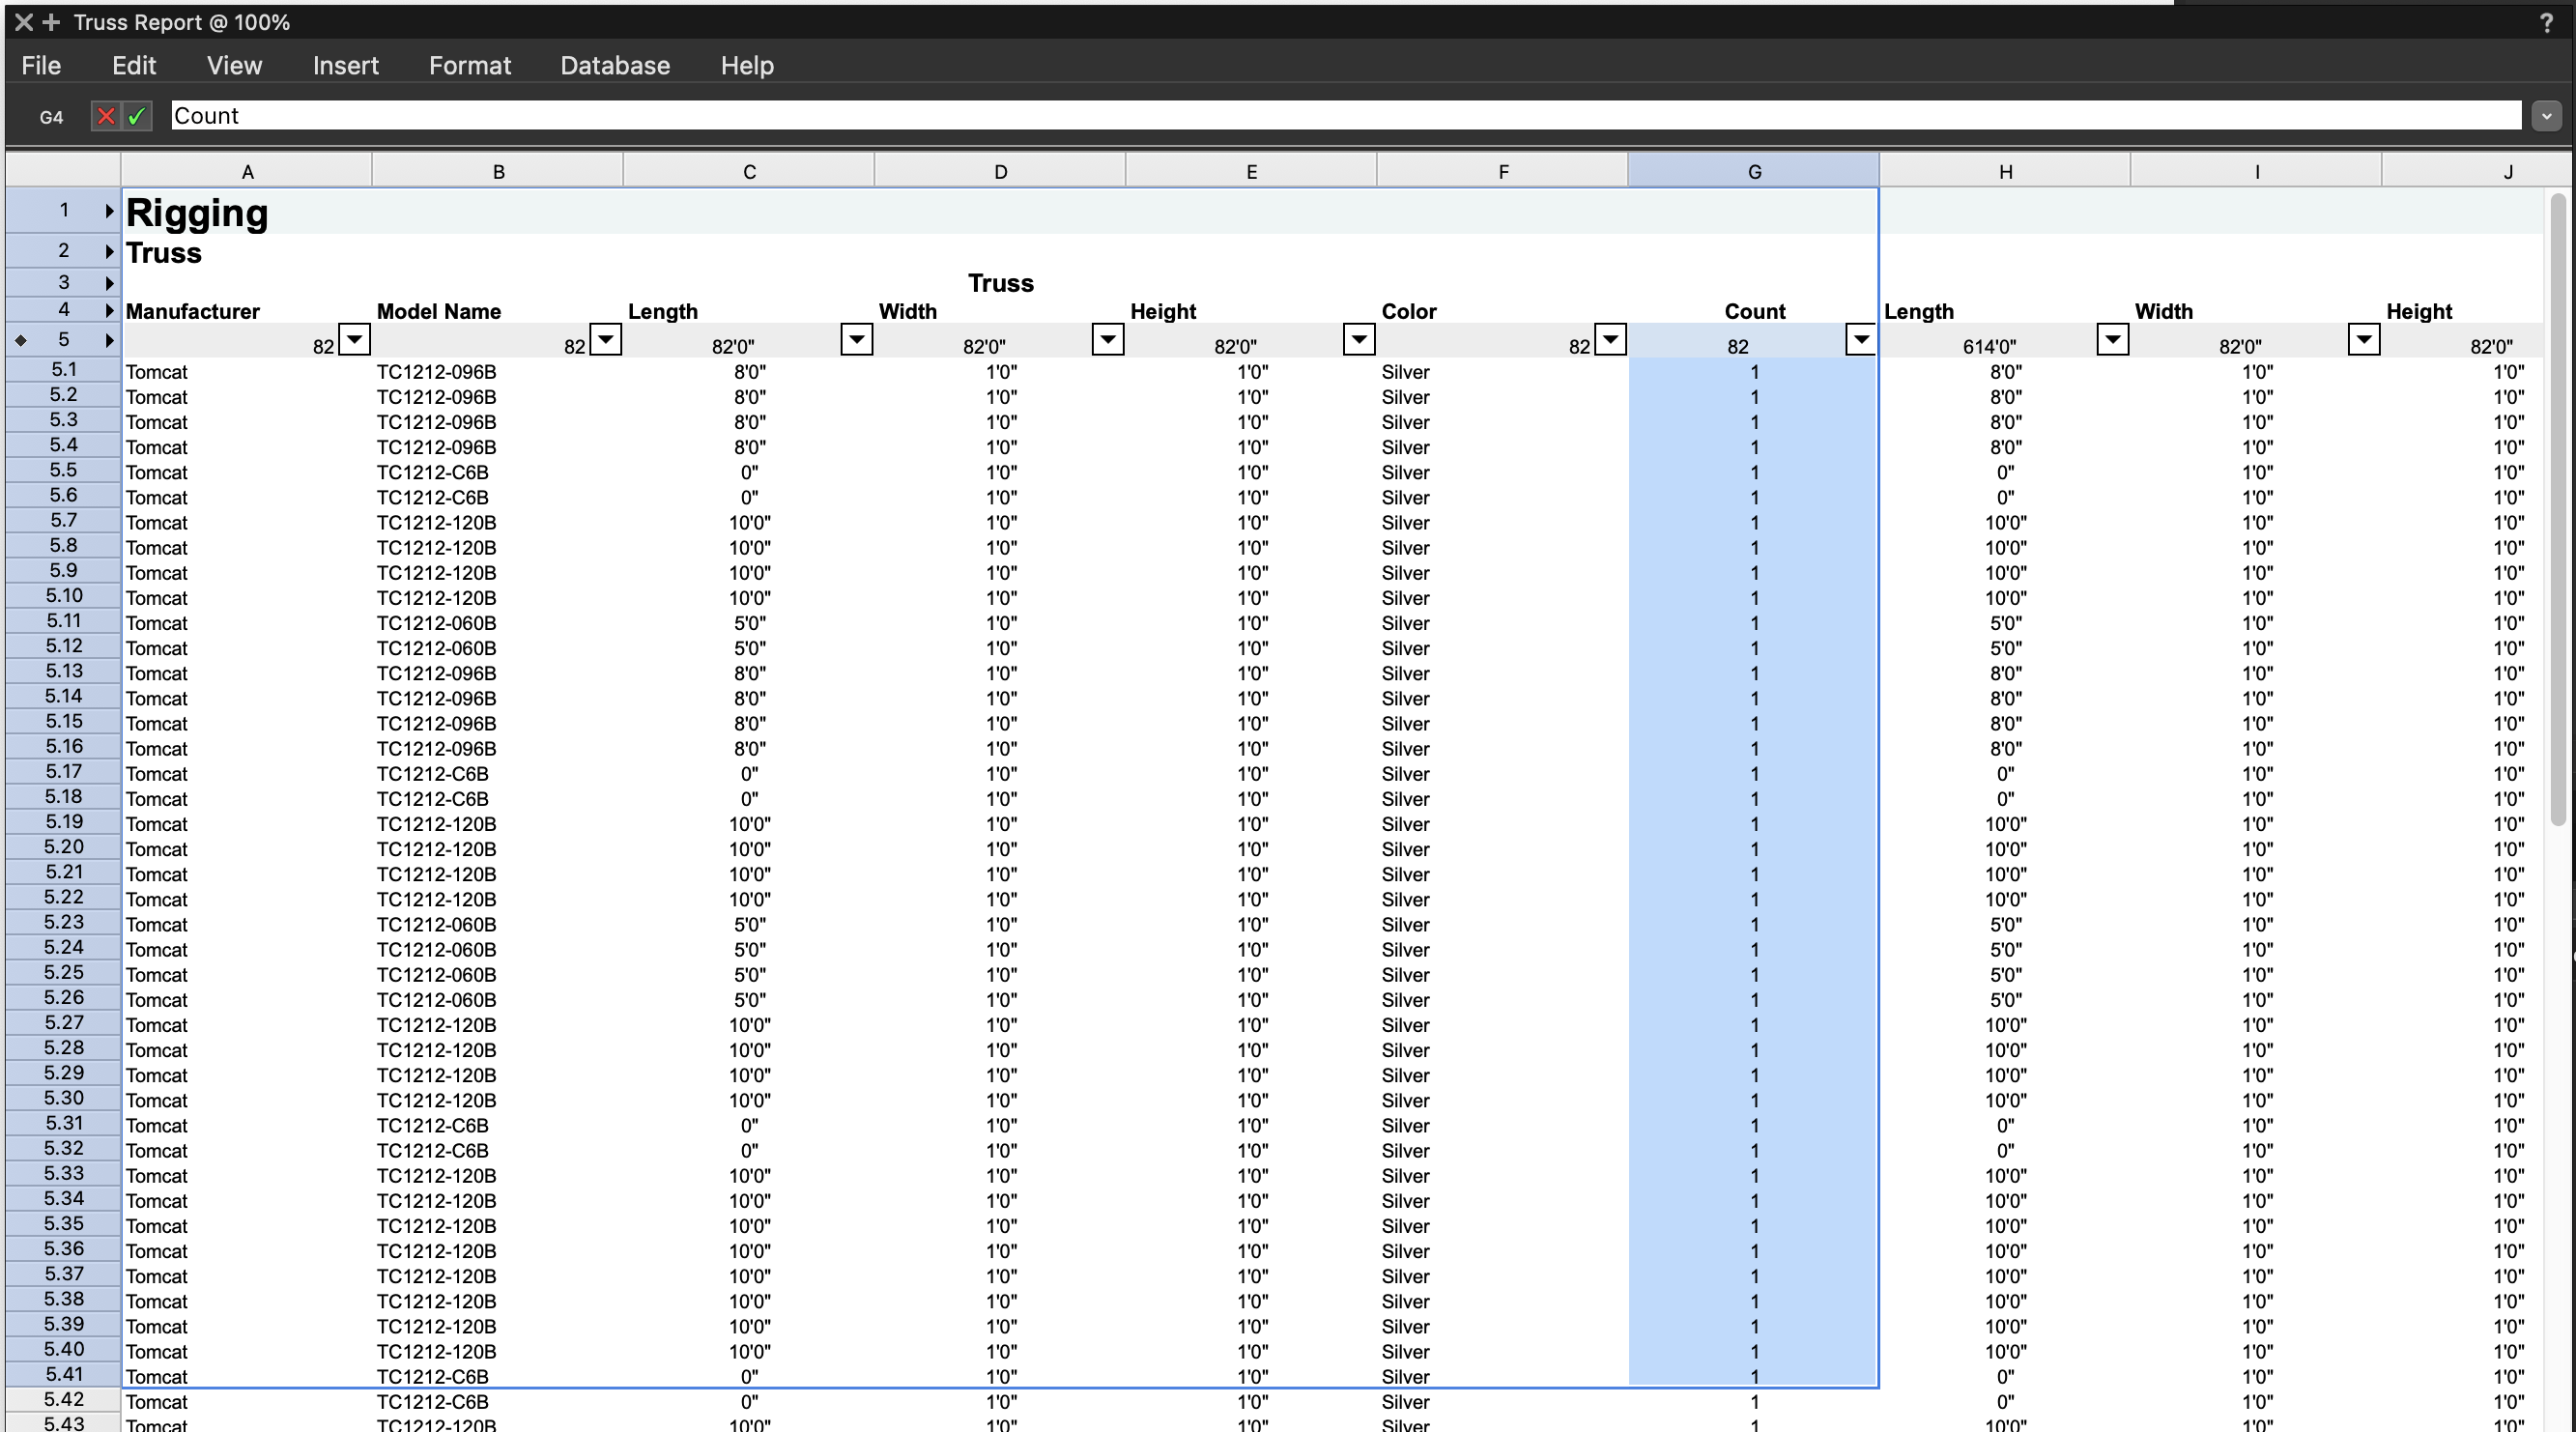Select column G header
2576x1432 pixels.
click(1753, 172)
